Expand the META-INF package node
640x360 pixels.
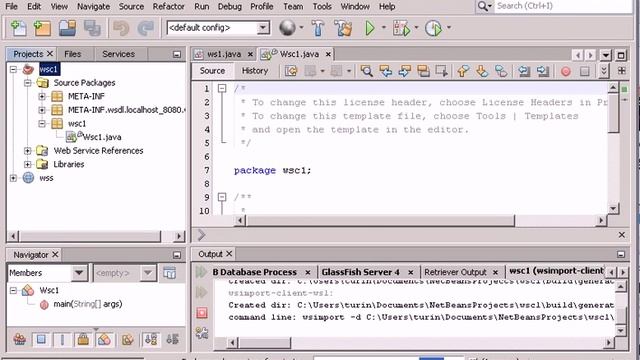click(42, 96)
